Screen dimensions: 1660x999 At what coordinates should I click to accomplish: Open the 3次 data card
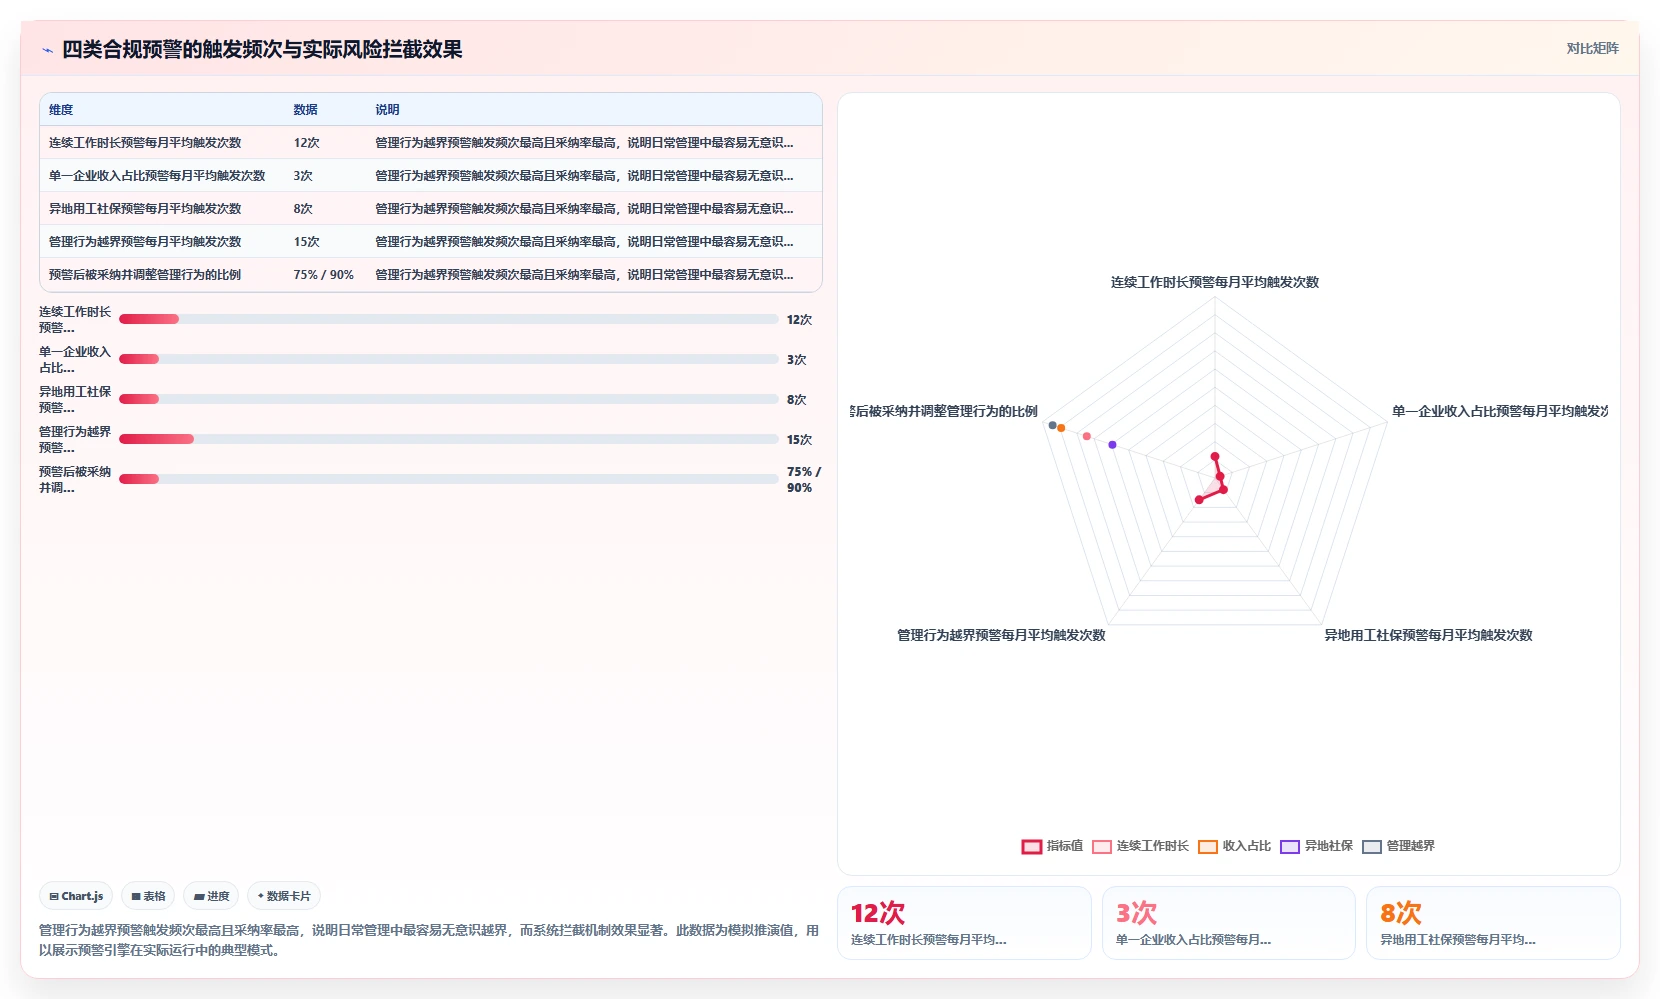click(1229, 923)
